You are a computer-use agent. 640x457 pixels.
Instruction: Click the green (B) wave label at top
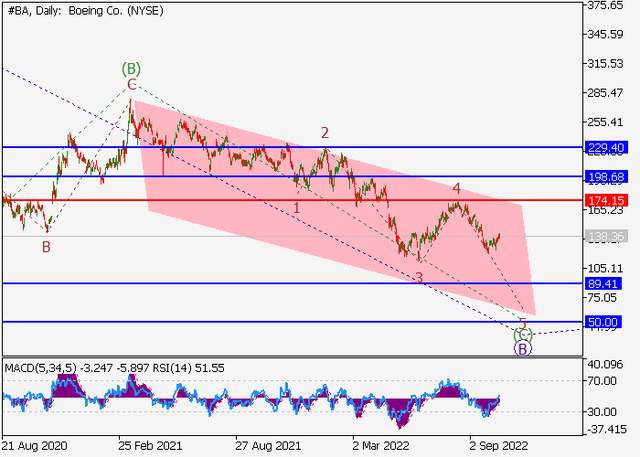pos(131,69)
